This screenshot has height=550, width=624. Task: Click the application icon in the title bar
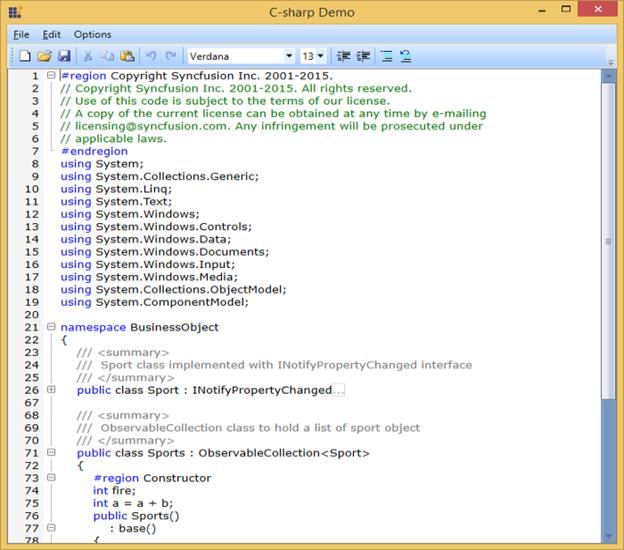(x=15, y=12)
